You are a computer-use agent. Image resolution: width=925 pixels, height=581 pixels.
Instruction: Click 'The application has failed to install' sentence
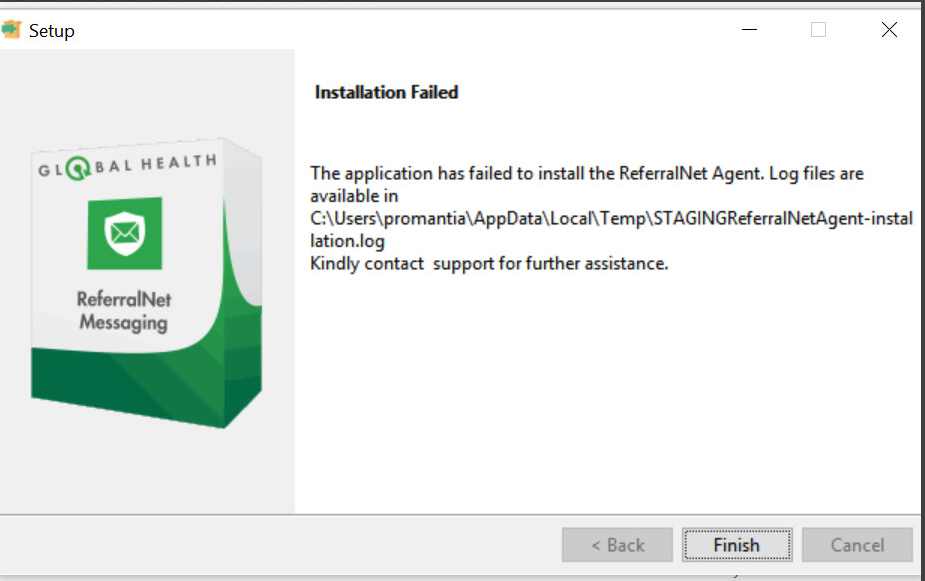(586, 173)
